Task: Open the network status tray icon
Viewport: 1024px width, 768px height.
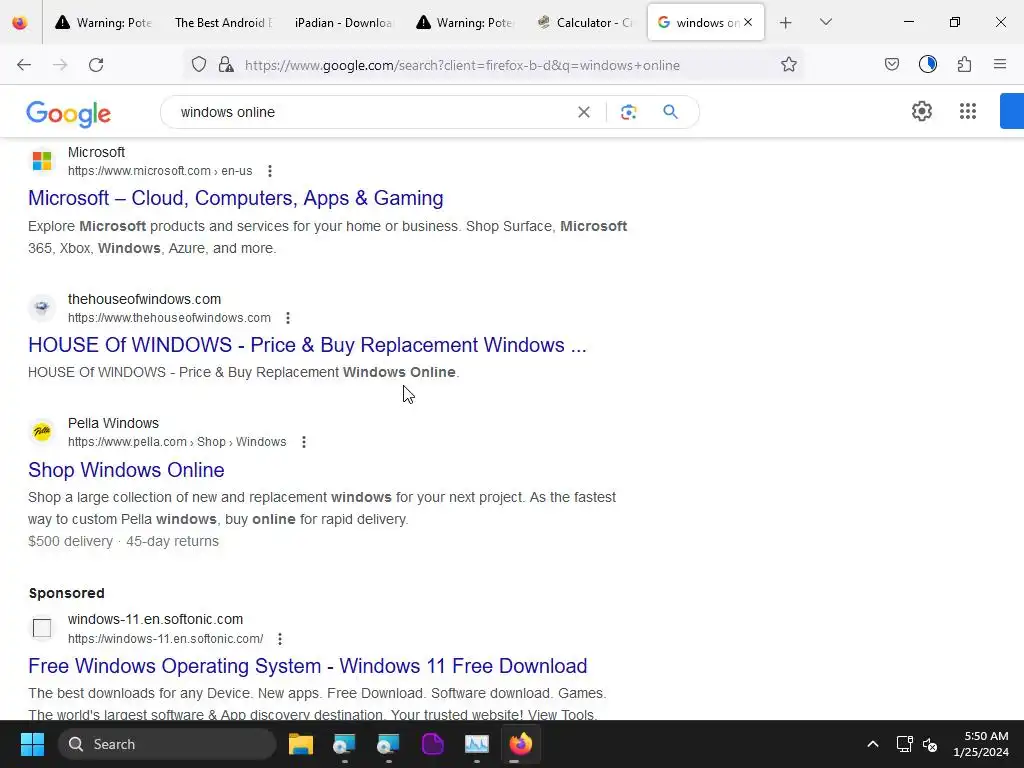Action: [904, 744]
